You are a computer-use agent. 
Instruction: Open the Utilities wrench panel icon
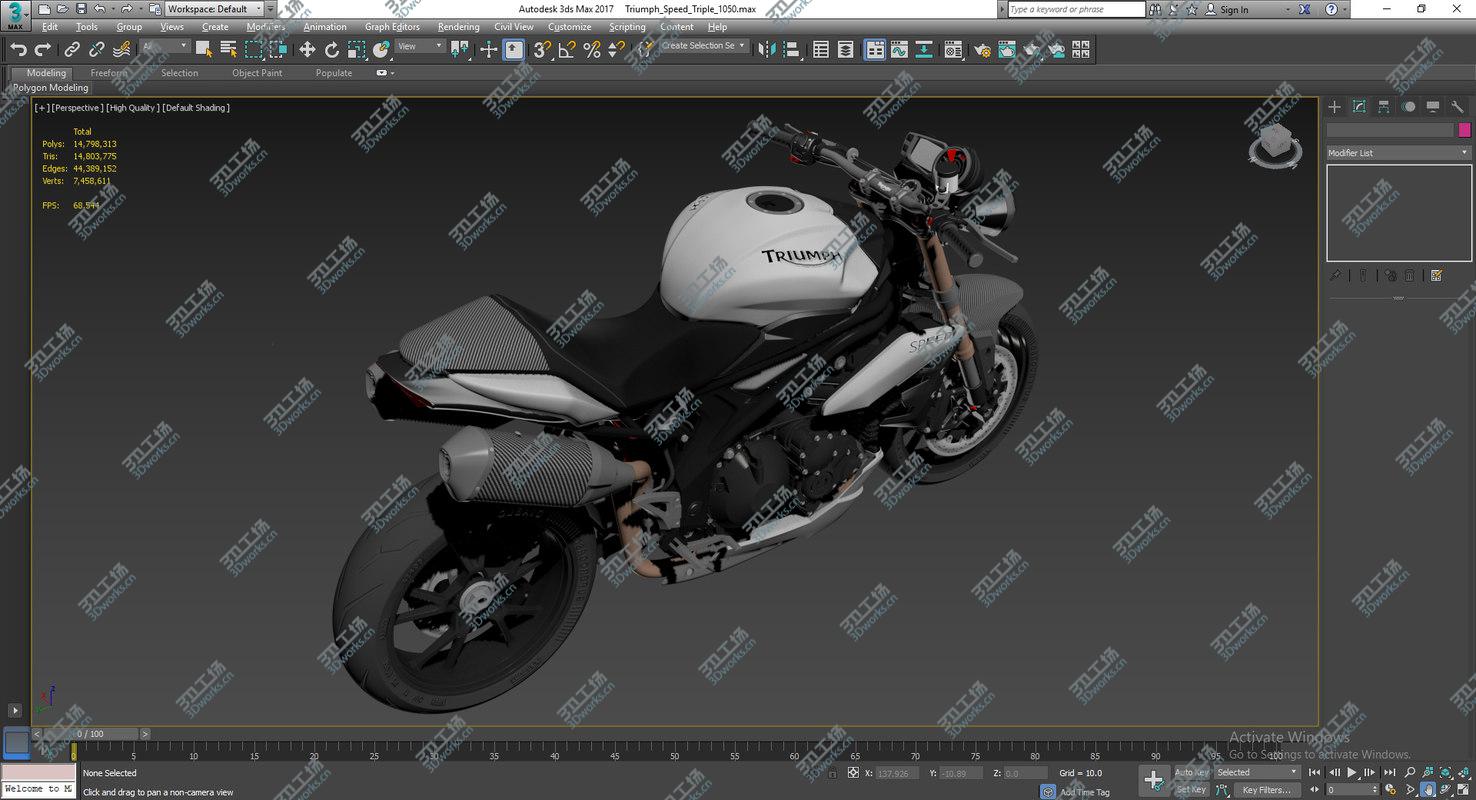coord(1457,107)
